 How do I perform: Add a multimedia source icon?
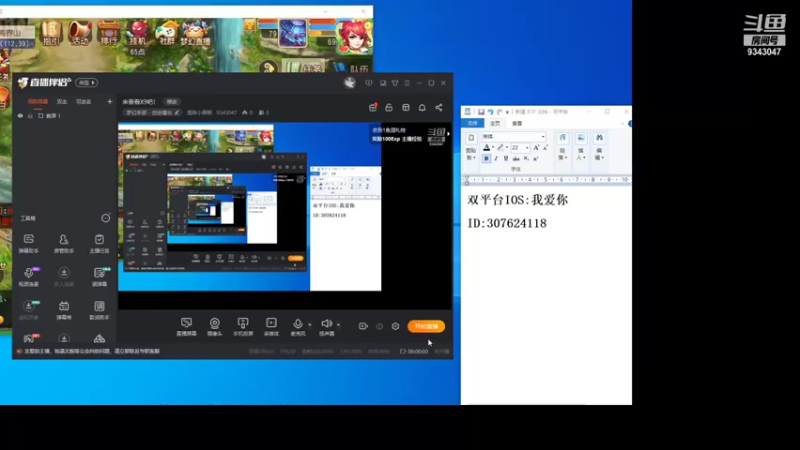(271, 327)
